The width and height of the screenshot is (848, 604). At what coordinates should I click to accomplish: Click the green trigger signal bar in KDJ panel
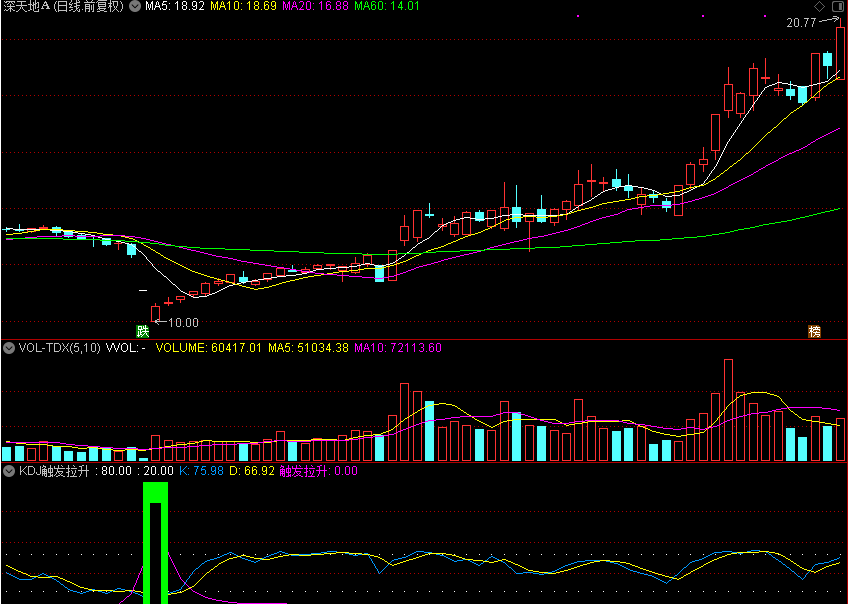click(x=155, y=543)
